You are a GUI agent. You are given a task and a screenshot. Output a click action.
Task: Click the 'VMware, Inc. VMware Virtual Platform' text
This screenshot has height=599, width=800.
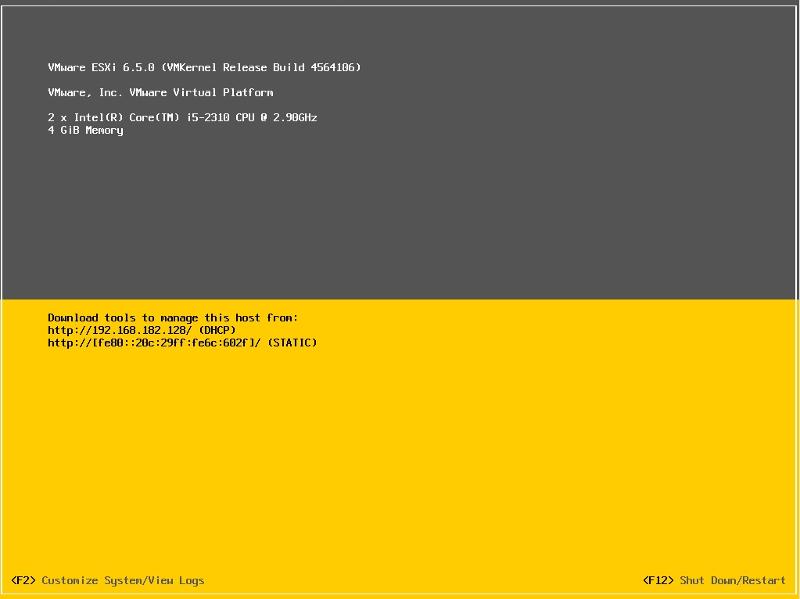161,92
